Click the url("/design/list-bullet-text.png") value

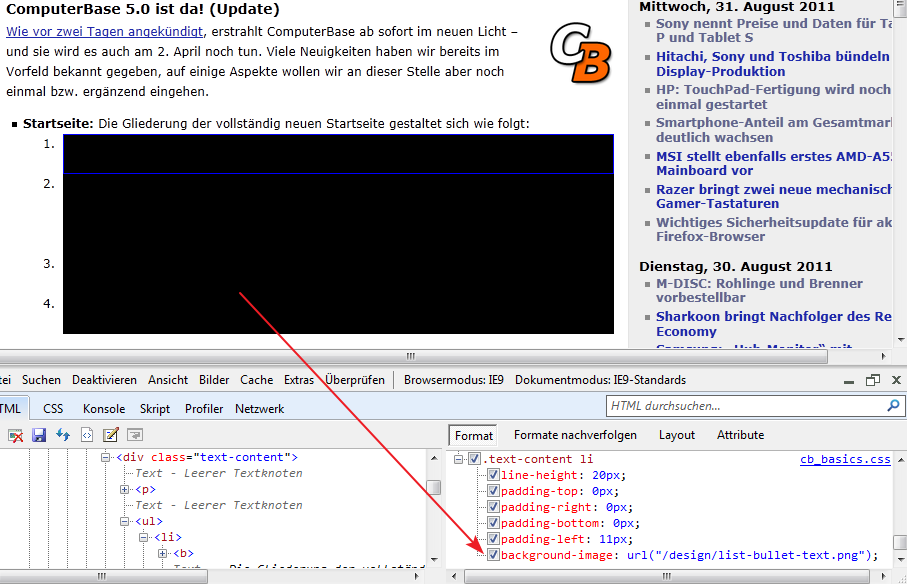pos(750,555)
